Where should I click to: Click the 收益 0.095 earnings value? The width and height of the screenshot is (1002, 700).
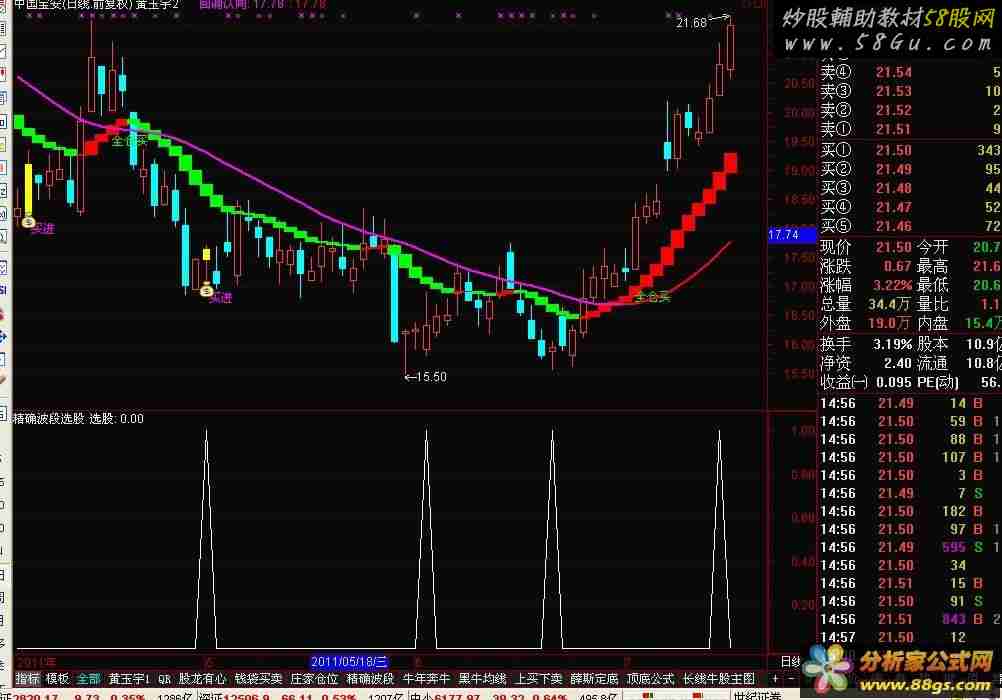(x=893, y=382)
